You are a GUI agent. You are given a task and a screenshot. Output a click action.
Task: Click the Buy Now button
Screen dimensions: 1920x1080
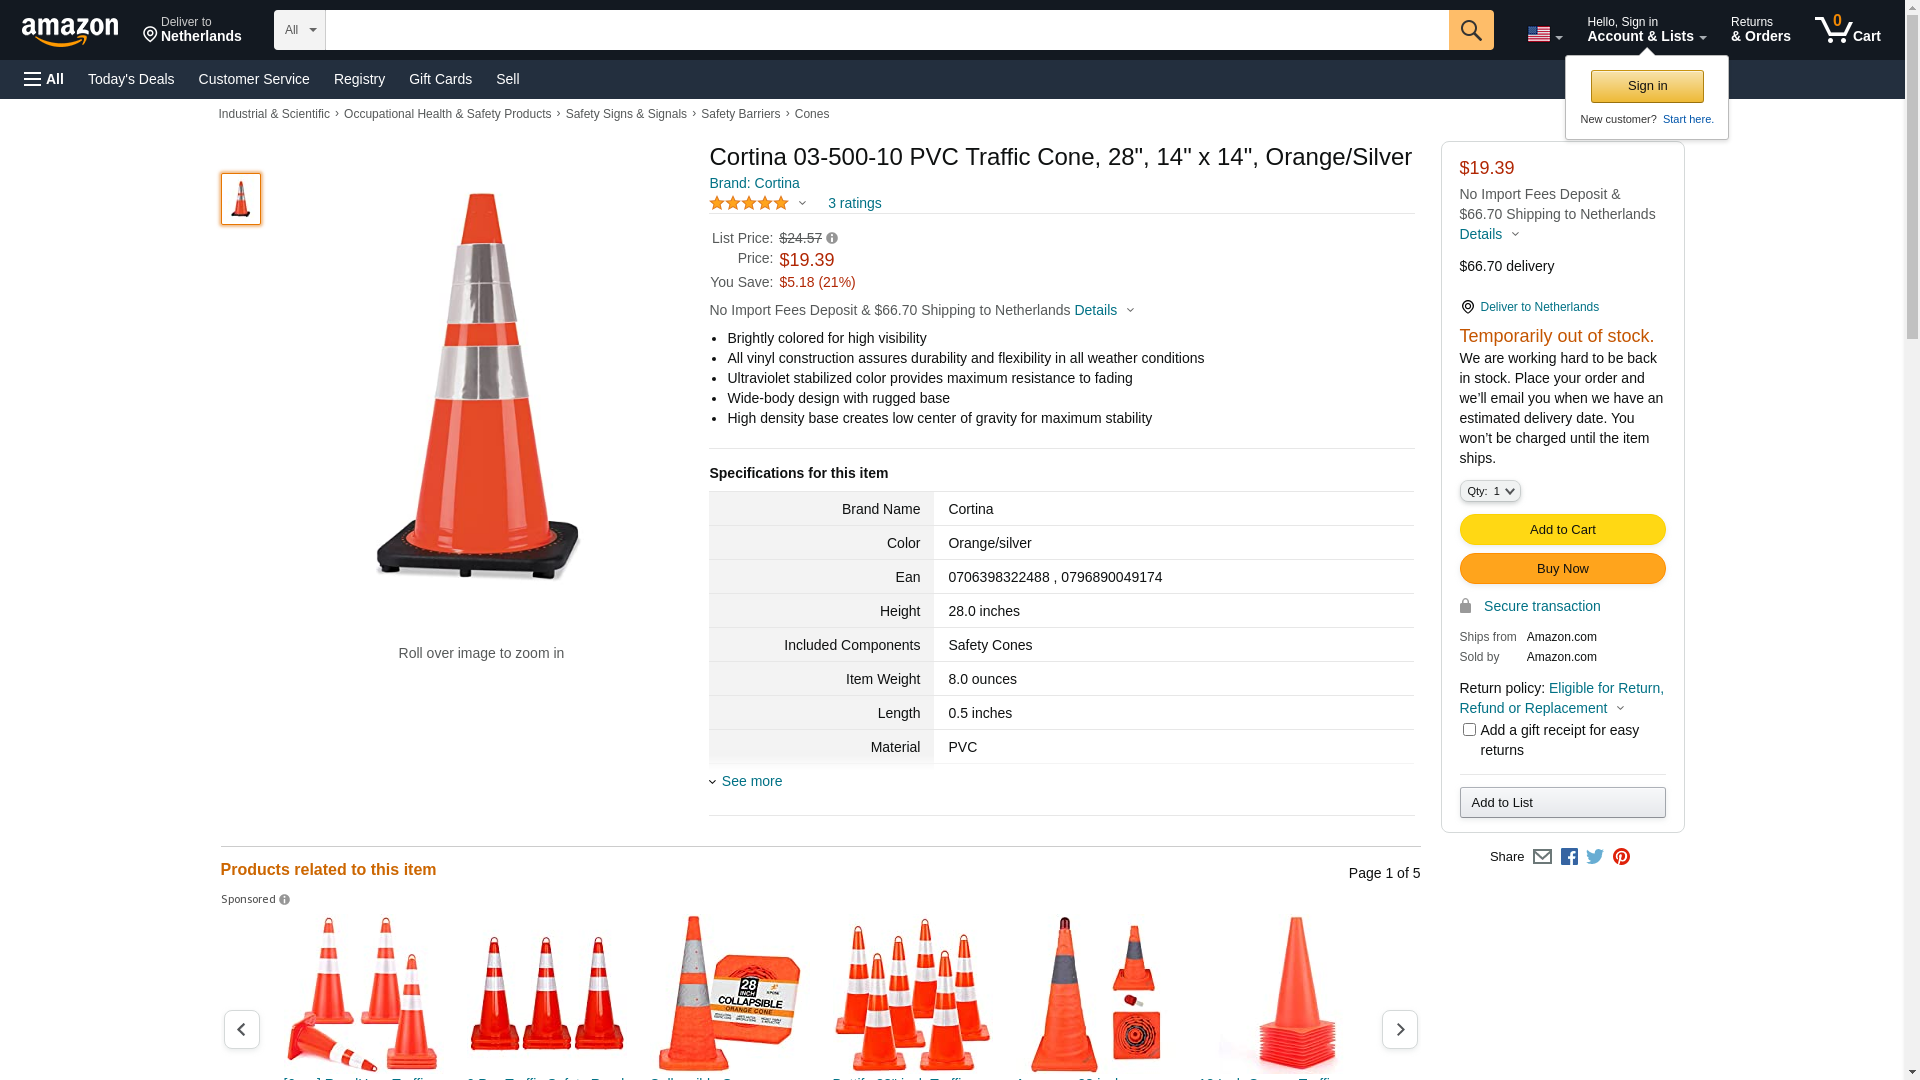click(x=1562, y=569)
